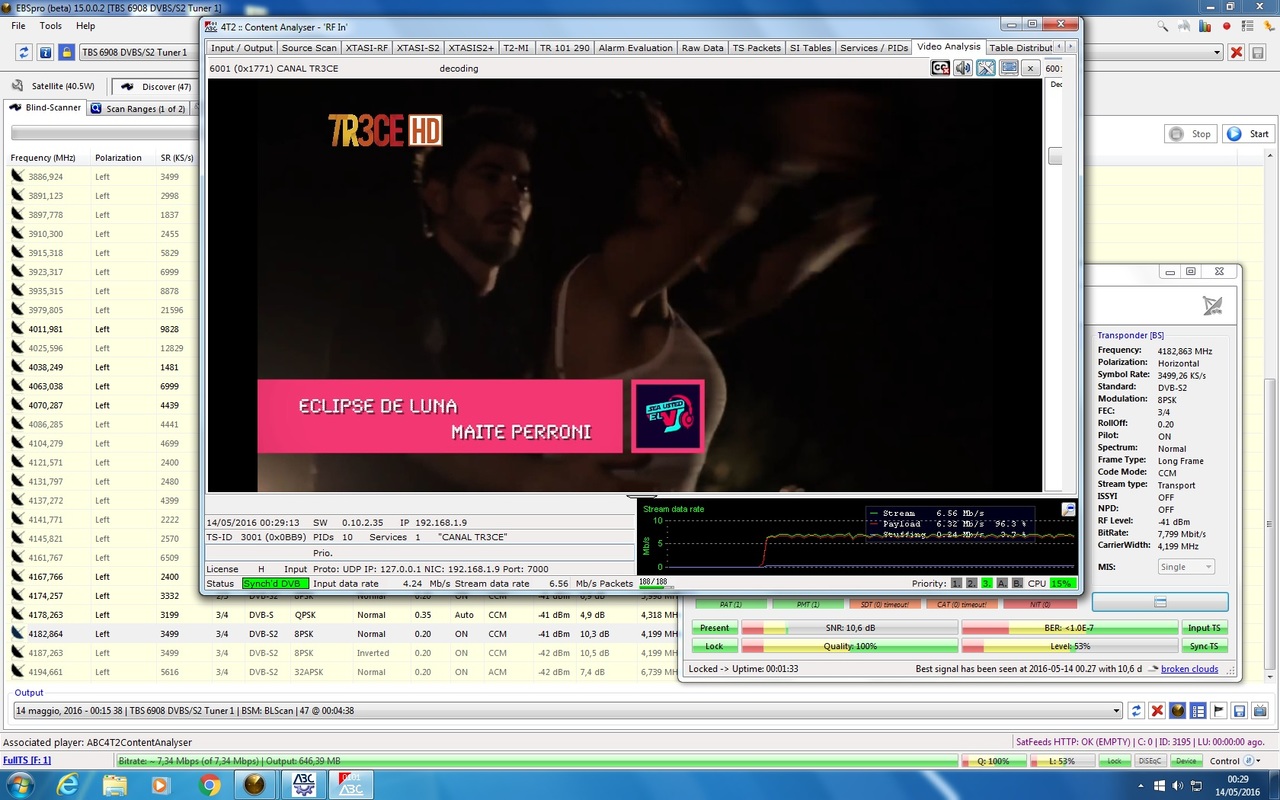Open video tools wrench icon in Content Analyser
The image size is (1280, 800).
pos(986,68)
